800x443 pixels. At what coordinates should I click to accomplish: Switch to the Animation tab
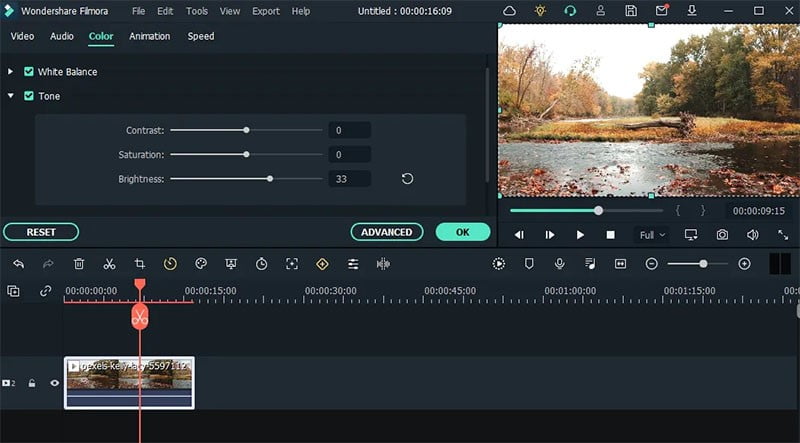(149, 36)
